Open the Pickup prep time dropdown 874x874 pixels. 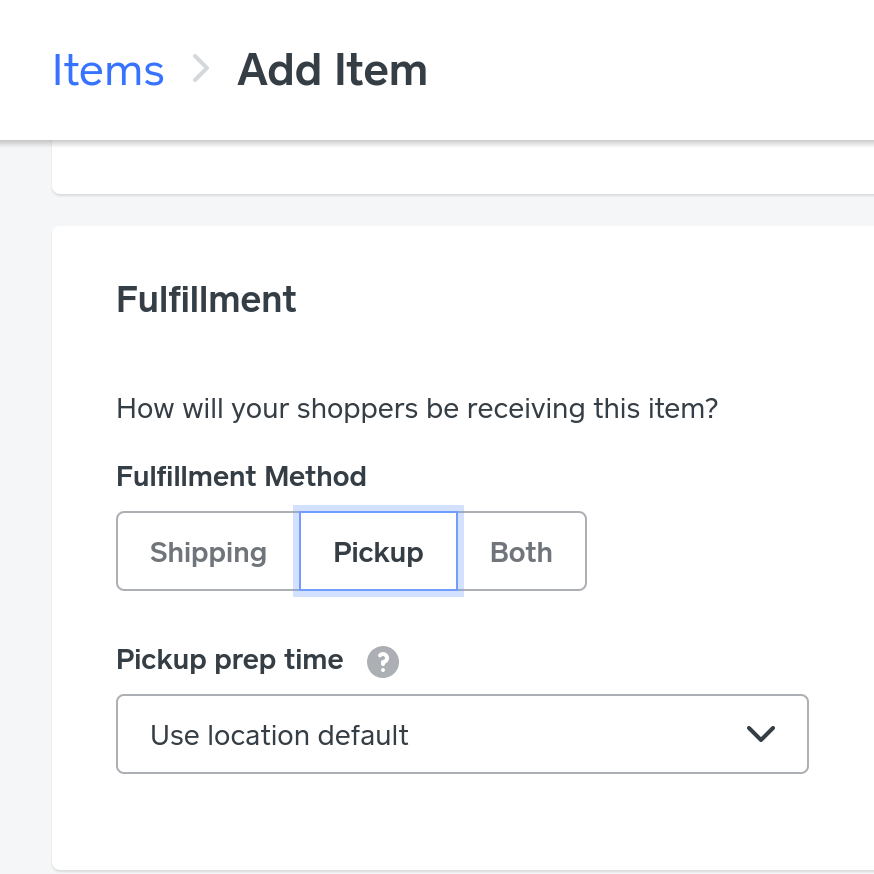tap(462, 734)
